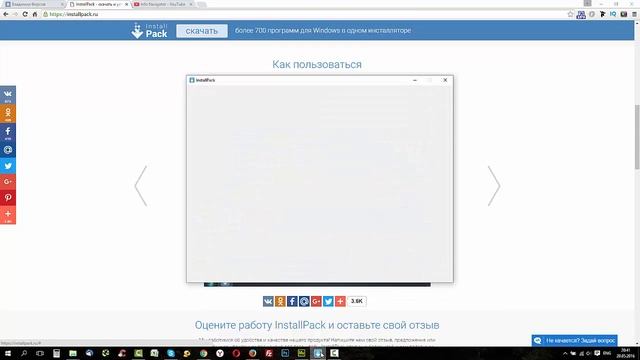Open the InstallPack logo in header
The width and height of the screenshot is (640, 360).
[x=149, y=31]
